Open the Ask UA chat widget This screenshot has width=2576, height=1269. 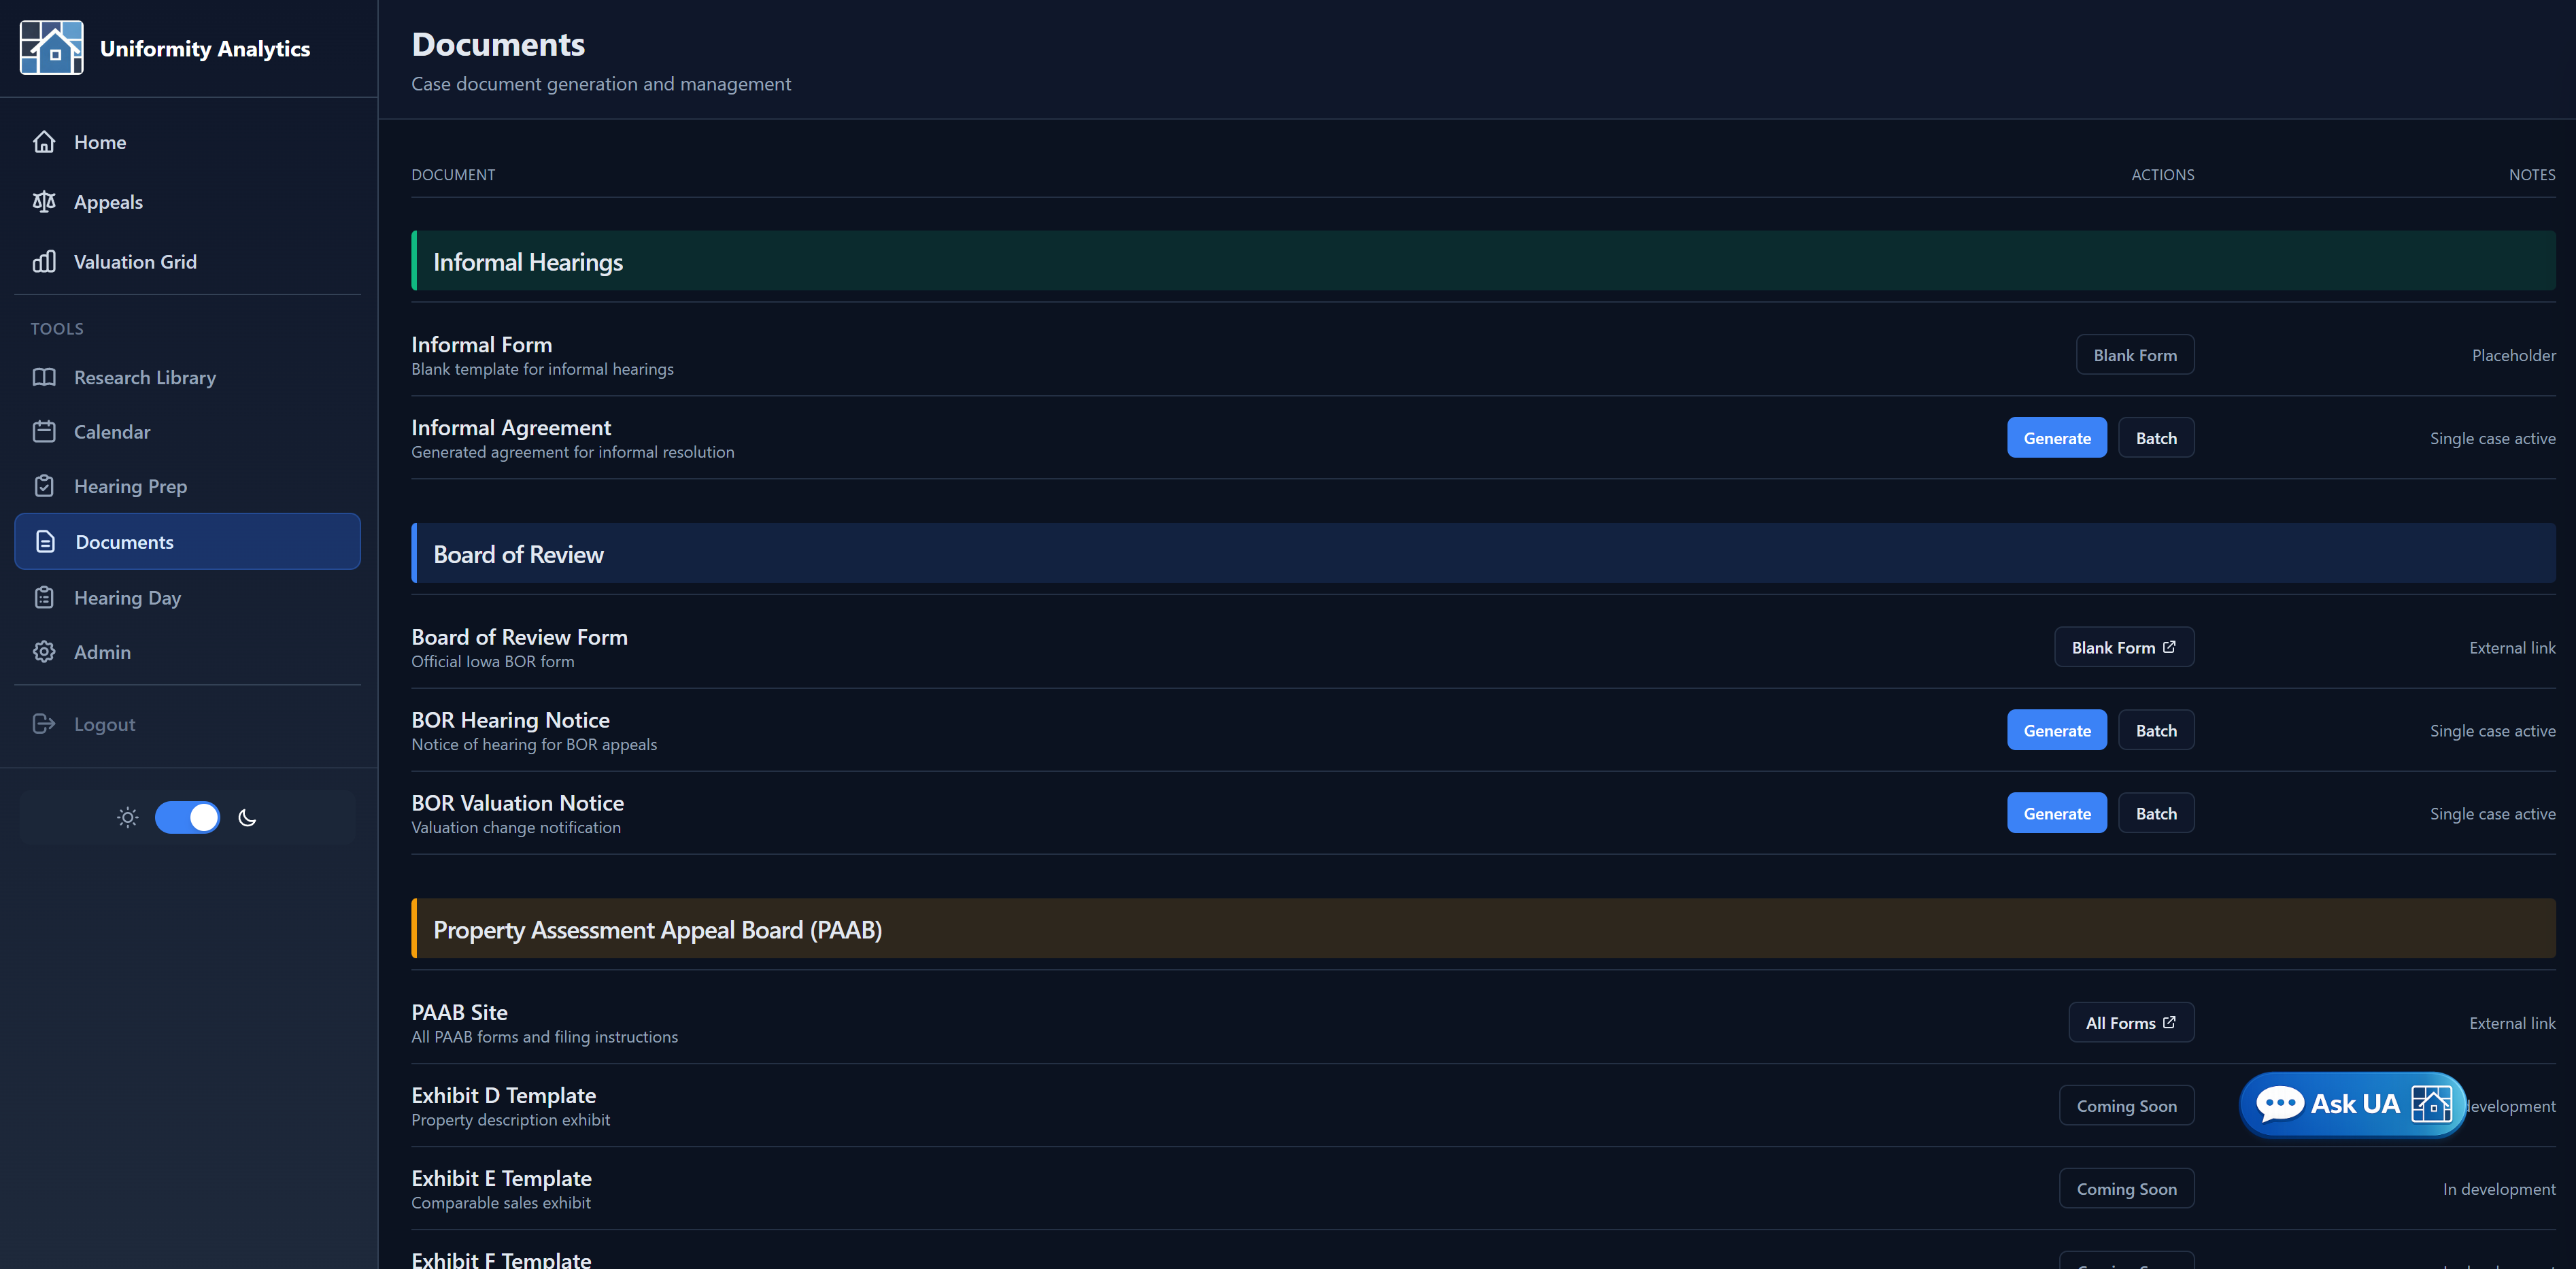click(2351, 1104)
